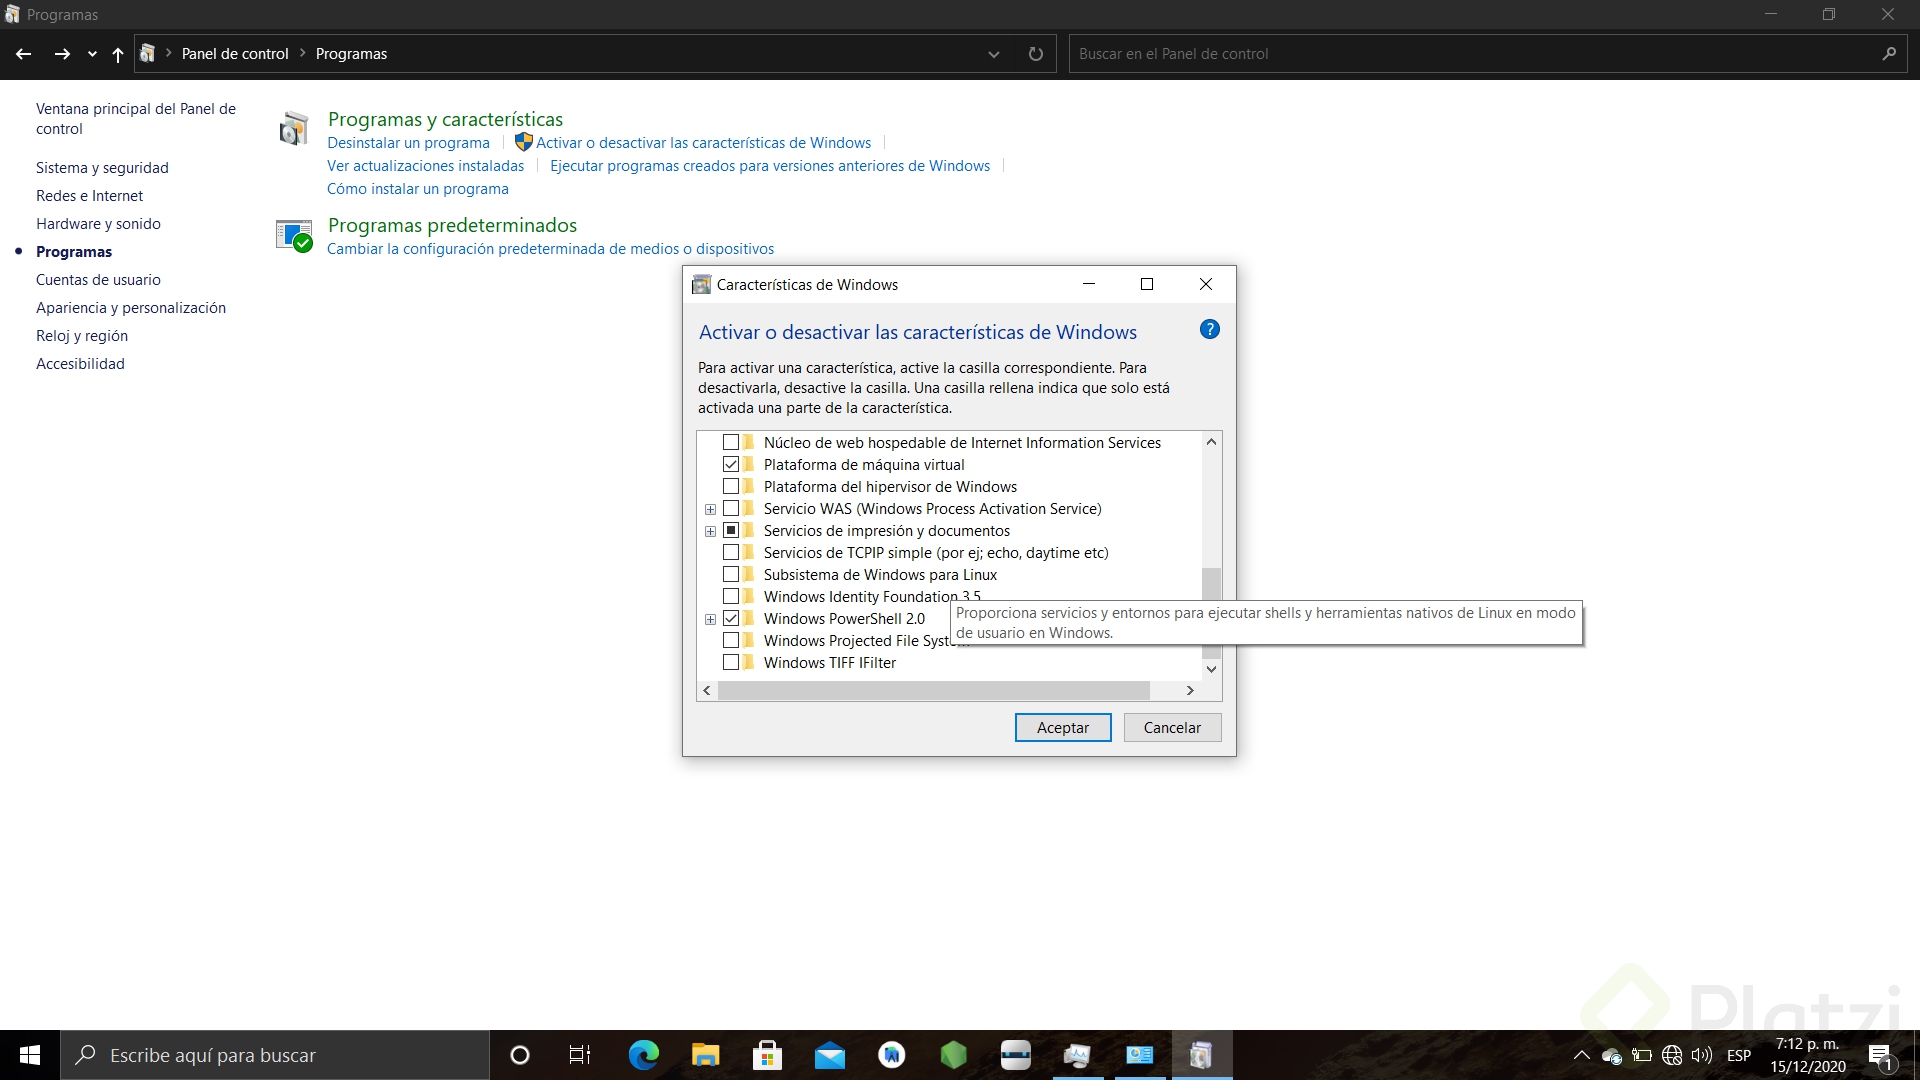
Task: Open Apariencia y personalización category
Action: coord(131,308)
